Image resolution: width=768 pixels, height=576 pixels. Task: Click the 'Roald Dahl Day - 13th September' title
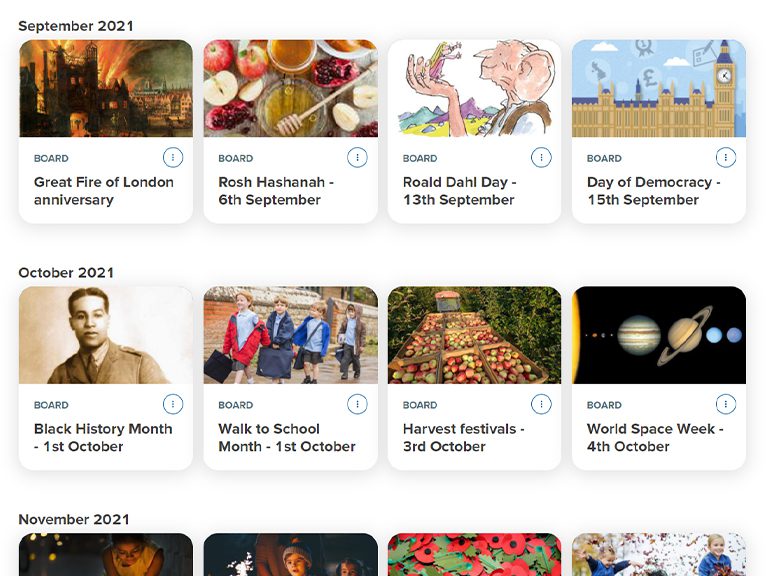[x=459, y=191]
